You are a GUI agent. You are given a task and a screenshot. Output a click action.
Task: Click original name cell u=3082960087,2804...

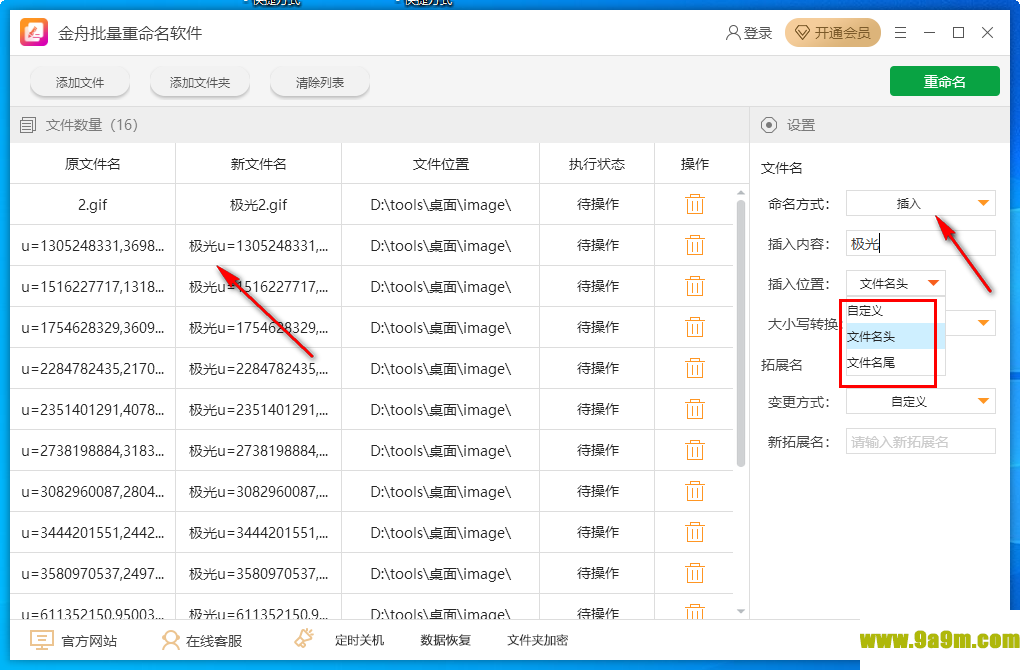click(x=92, y=492)
